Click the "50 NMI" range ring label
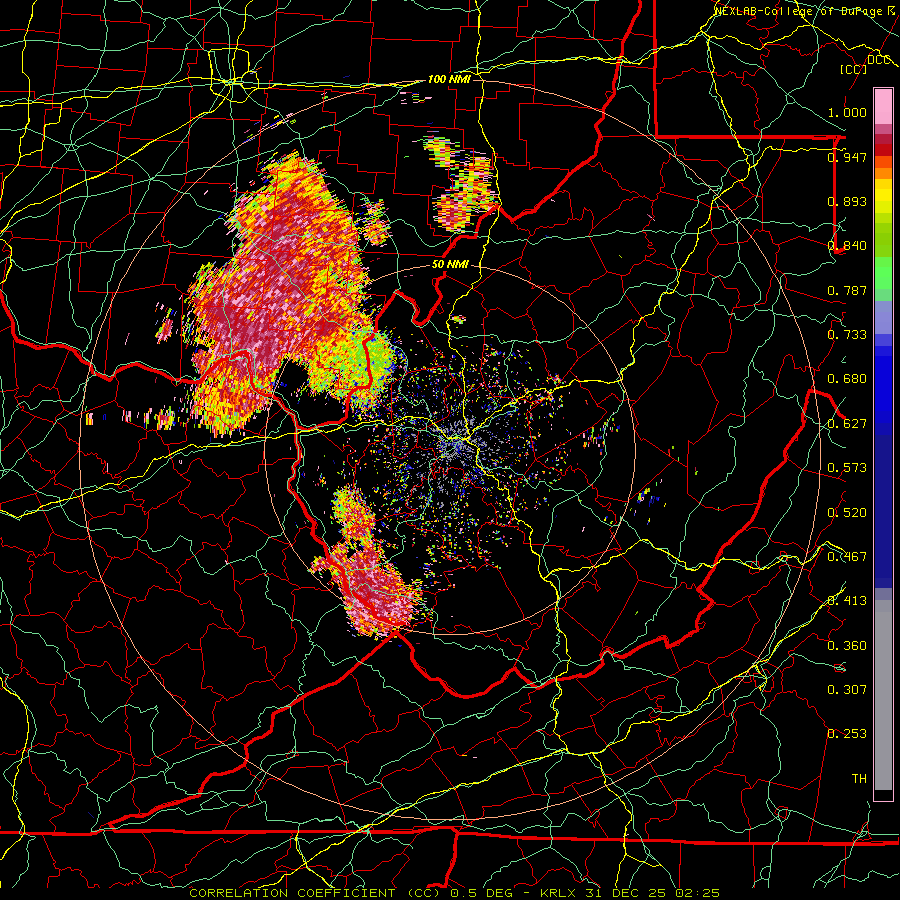900x900 pixels. pyautogui.click(x=450, y=265)
